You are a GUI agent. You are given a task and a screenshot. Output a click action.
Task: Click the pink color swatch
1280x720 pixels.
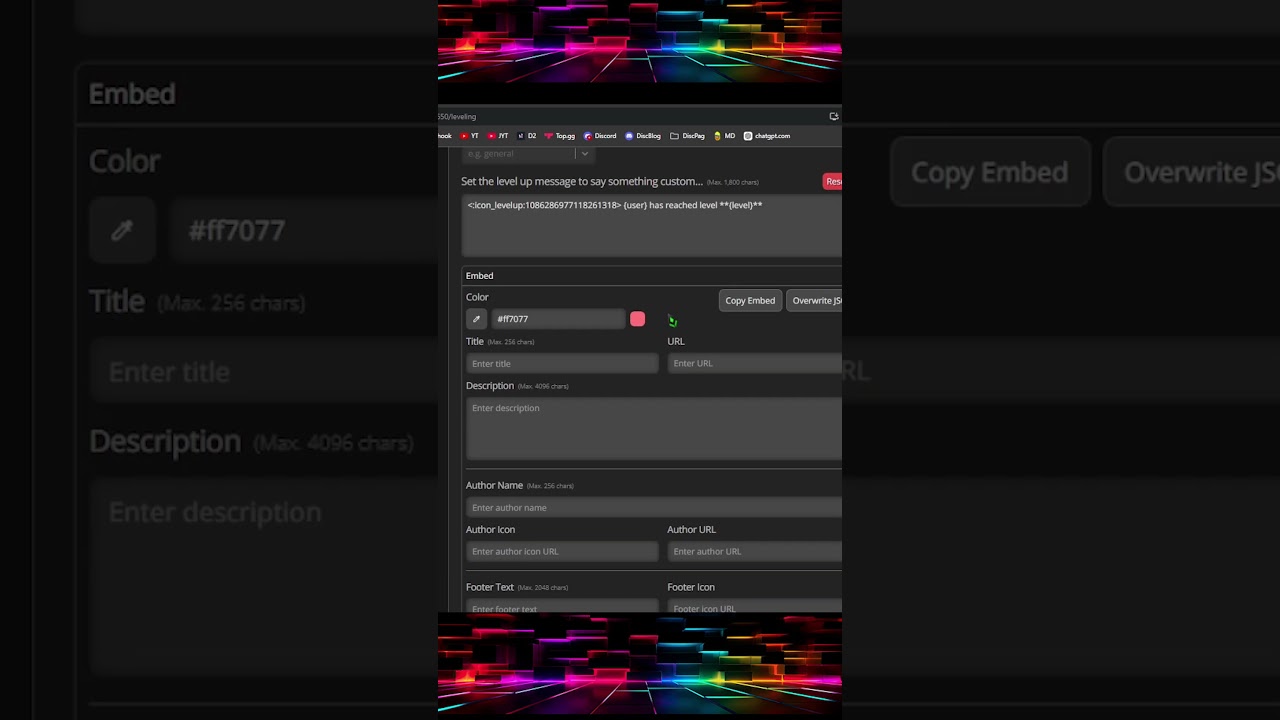coord(638,319)
